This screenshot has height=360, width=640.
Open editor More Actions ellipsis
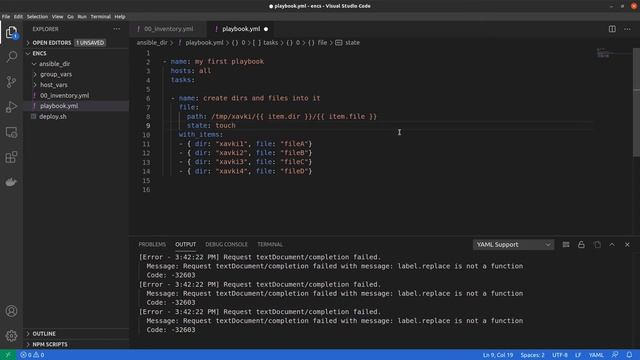click(x=627, y=29)
